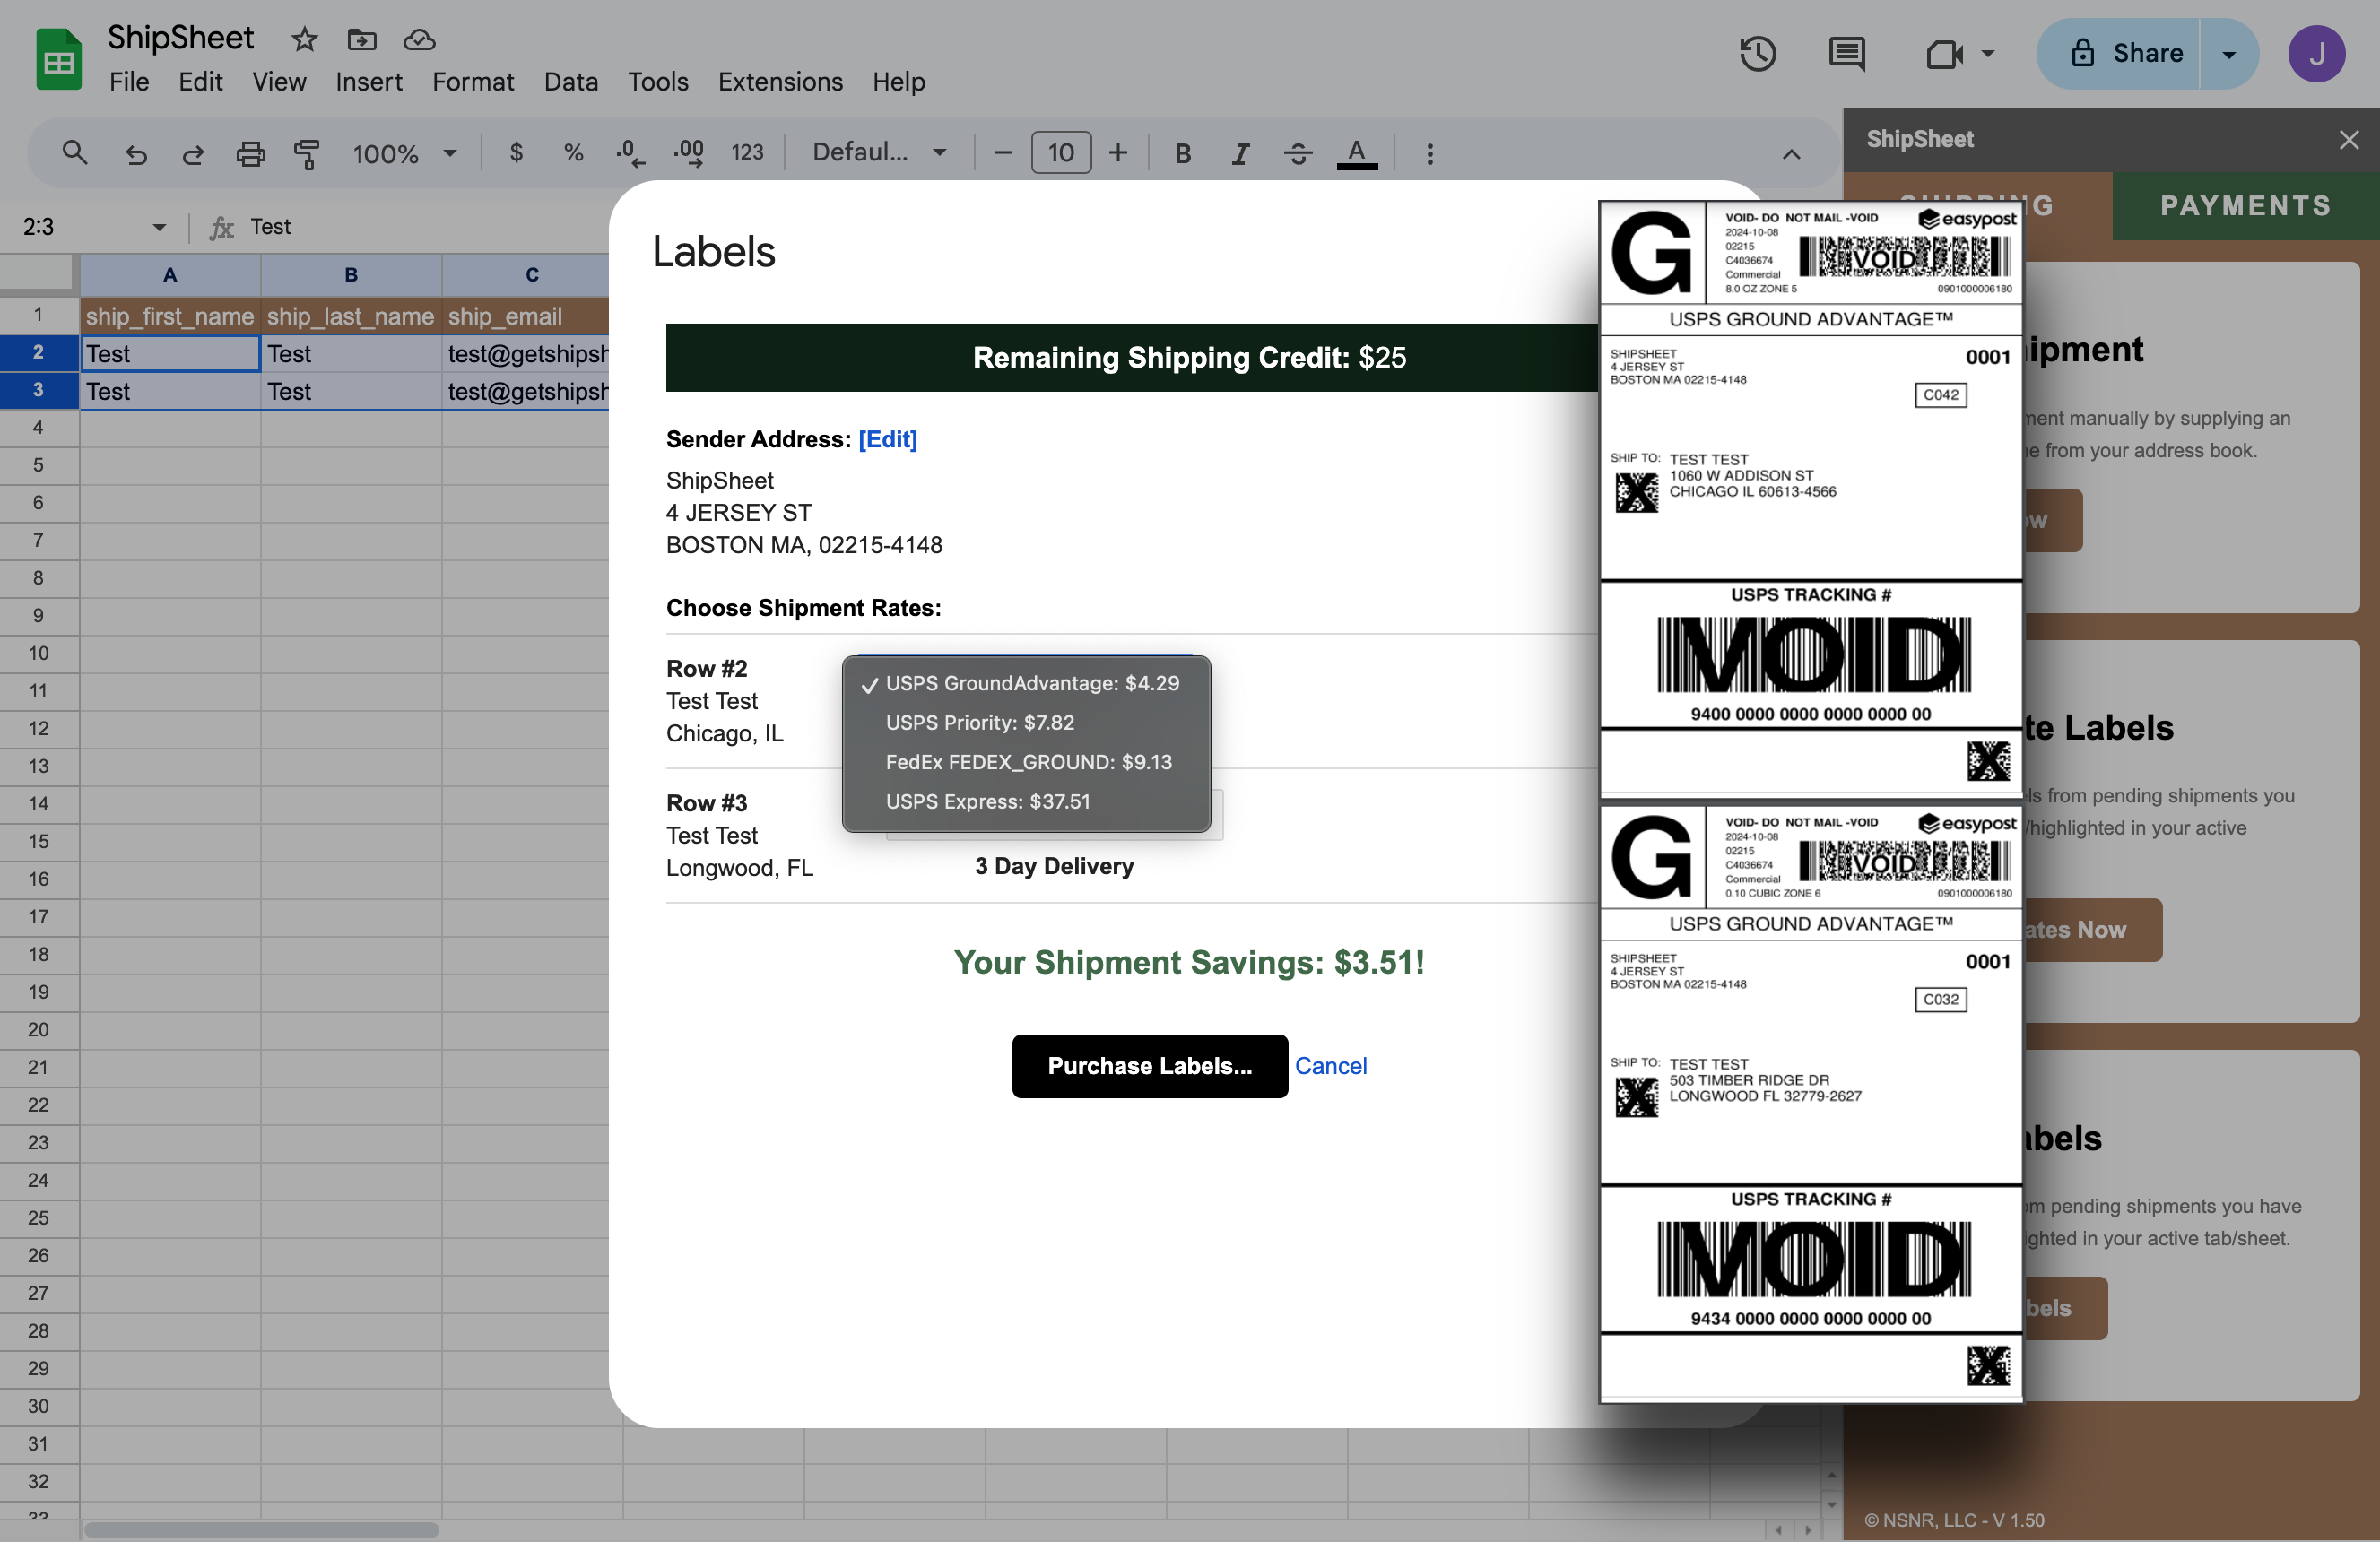Switch to the PAYMENTS tab
2380x1542 pixels.
tap(2245, 206)
